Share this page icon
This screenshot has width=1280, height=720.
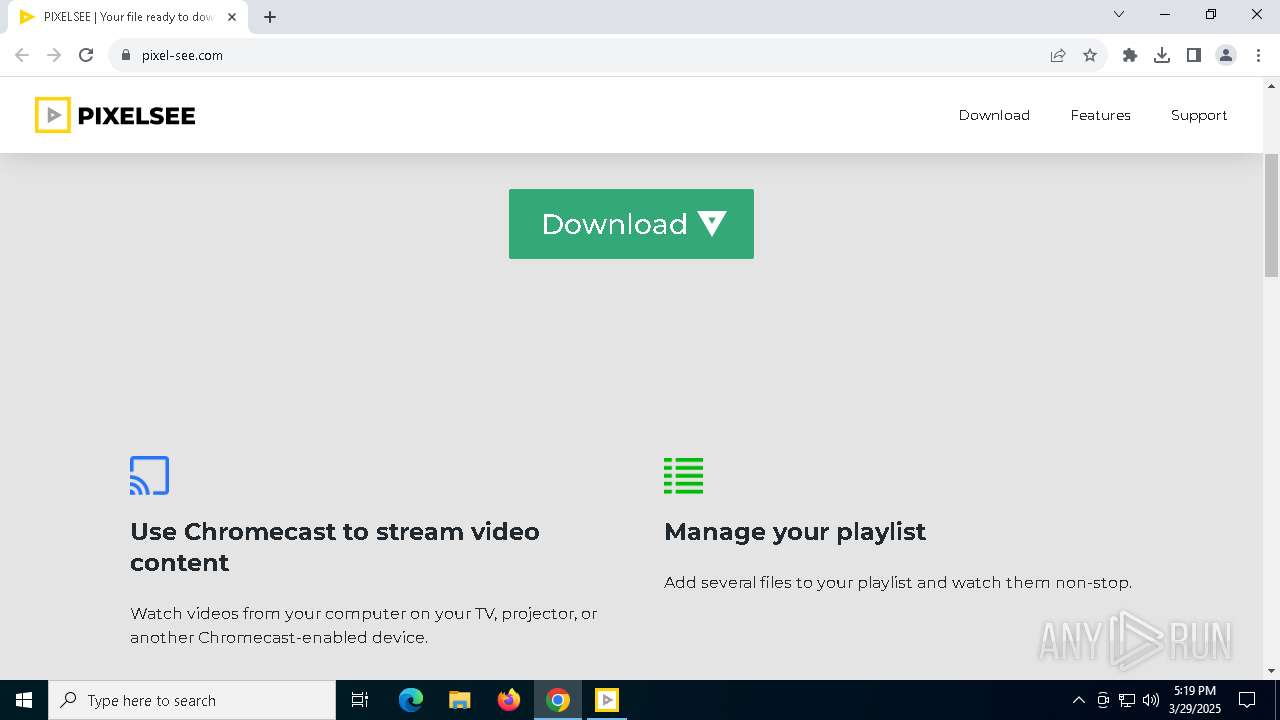[x=1058, y=55]
